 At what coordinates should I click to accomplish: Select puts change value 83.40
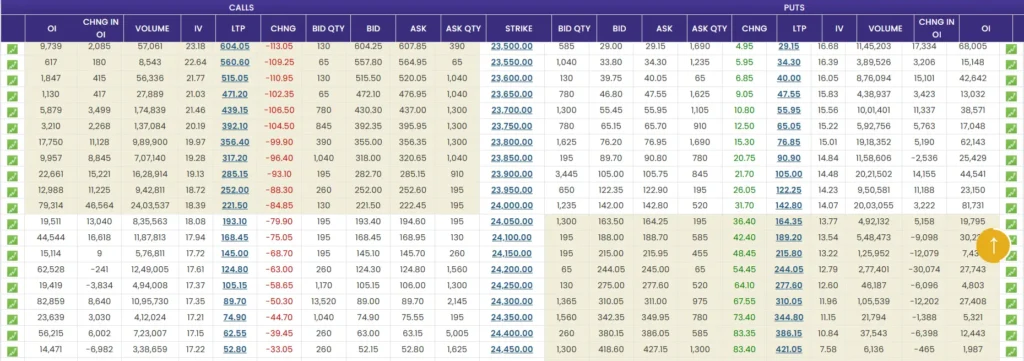click(x=744, y=349)
